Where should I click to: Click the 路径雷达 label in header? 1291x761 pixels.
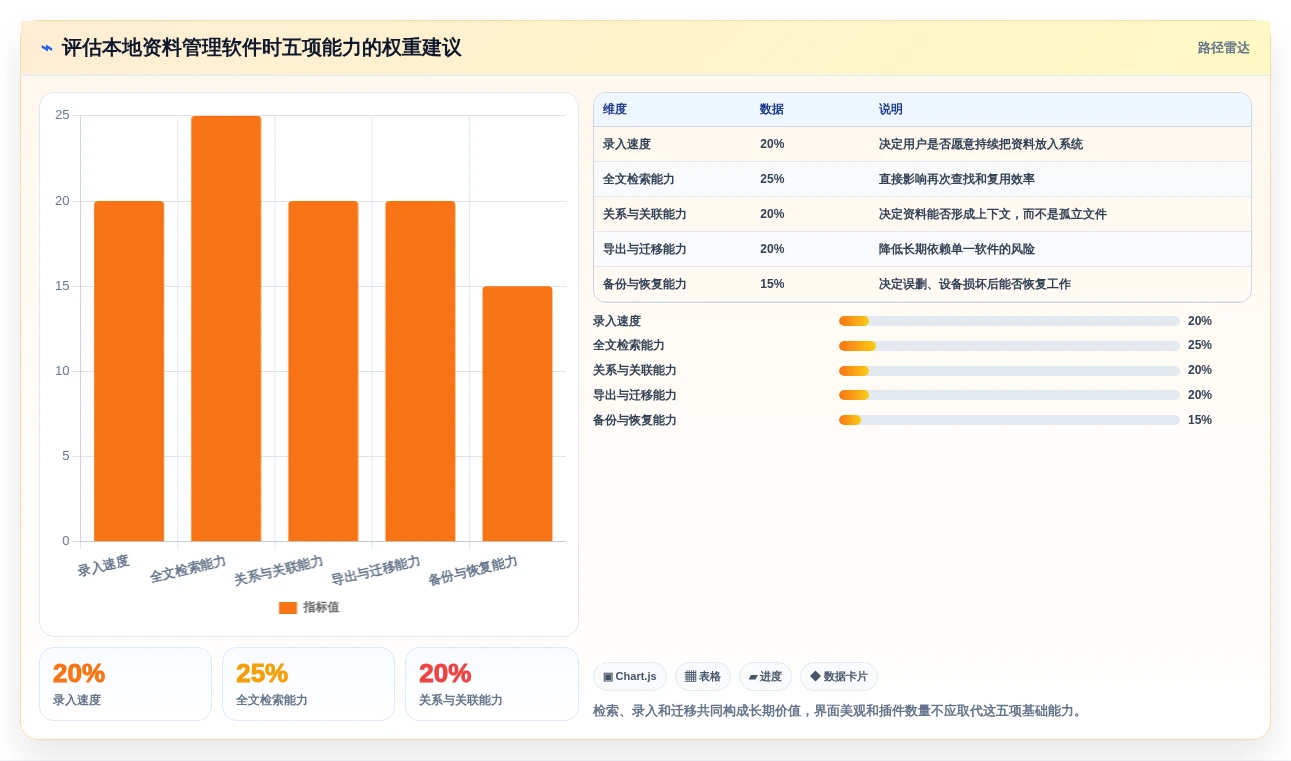click(1223, 48)
